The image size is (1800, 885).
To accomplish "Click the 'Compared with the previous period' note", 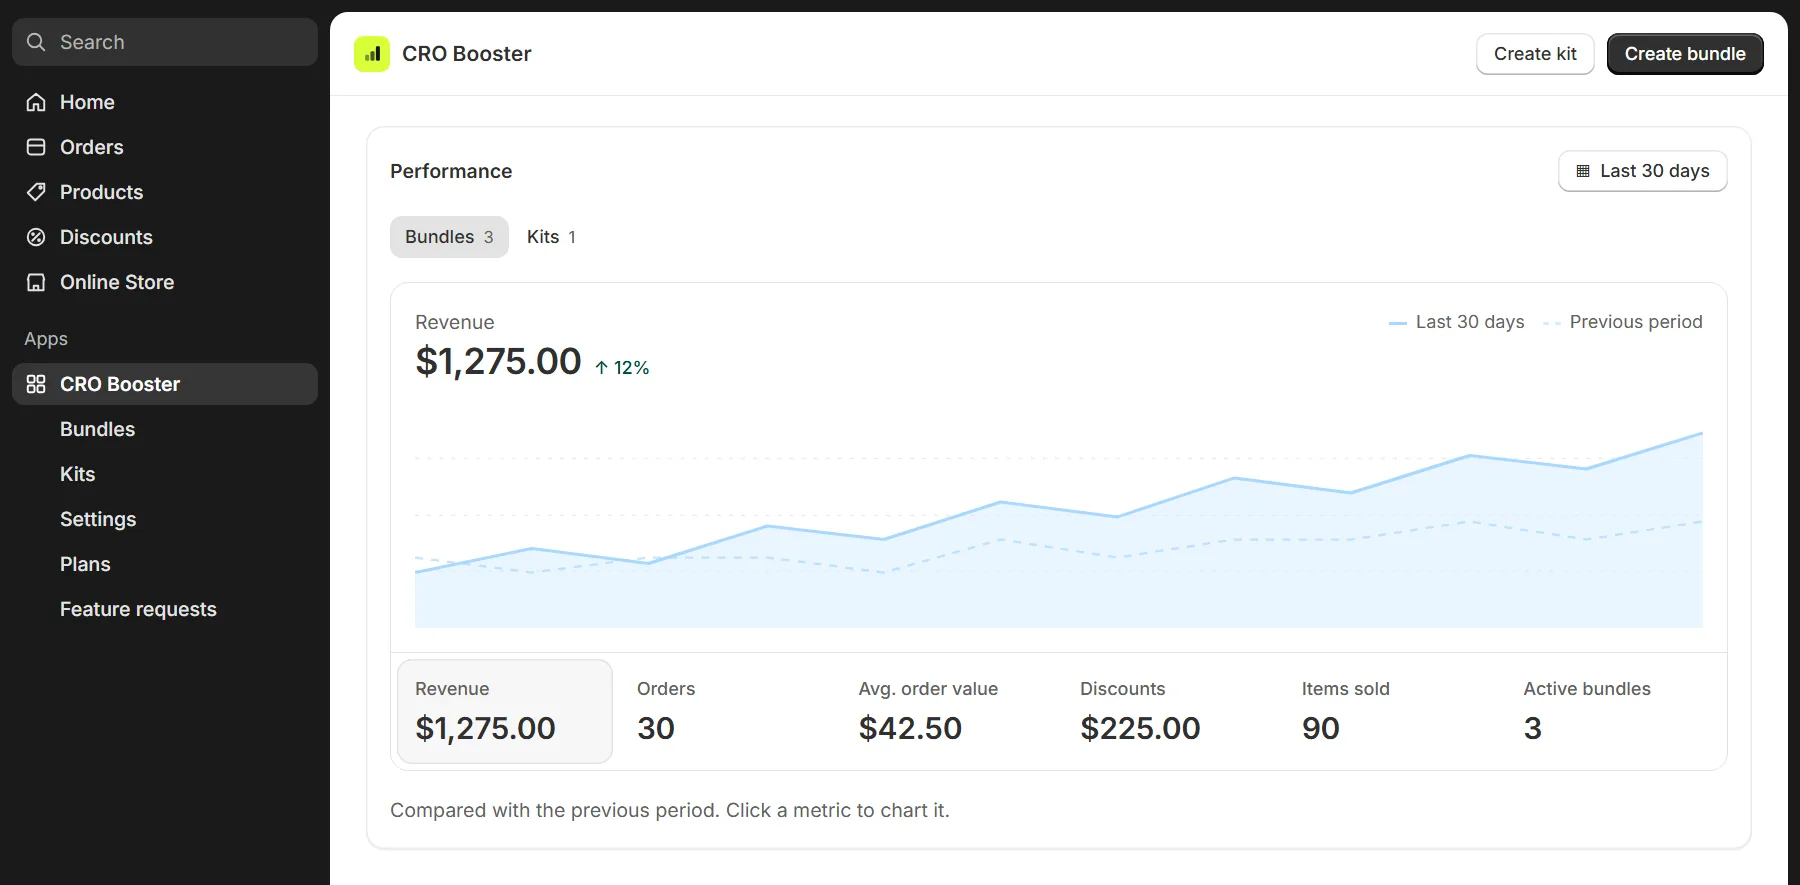I will pyautogui.click(x=670, y=810).
